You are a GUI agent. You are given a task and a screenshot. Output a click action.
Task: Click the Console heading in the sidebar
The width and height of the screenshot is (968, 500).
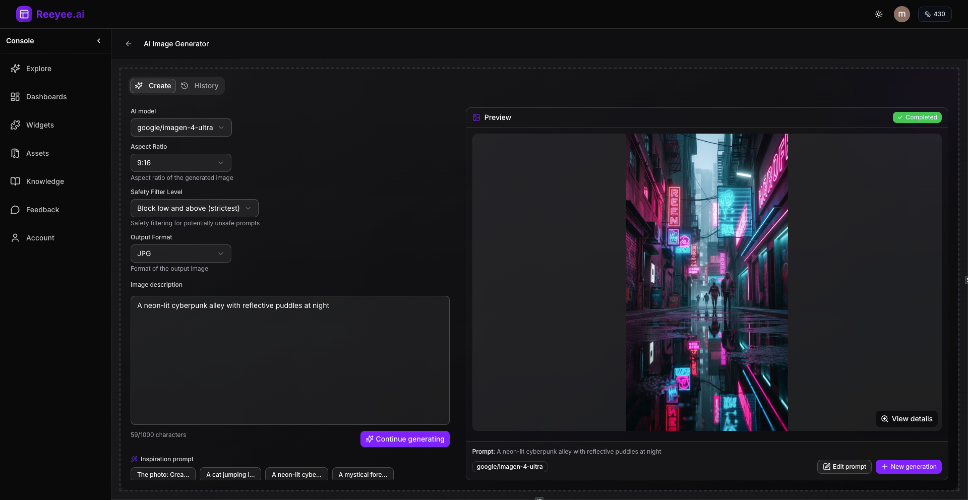(20, 41)
